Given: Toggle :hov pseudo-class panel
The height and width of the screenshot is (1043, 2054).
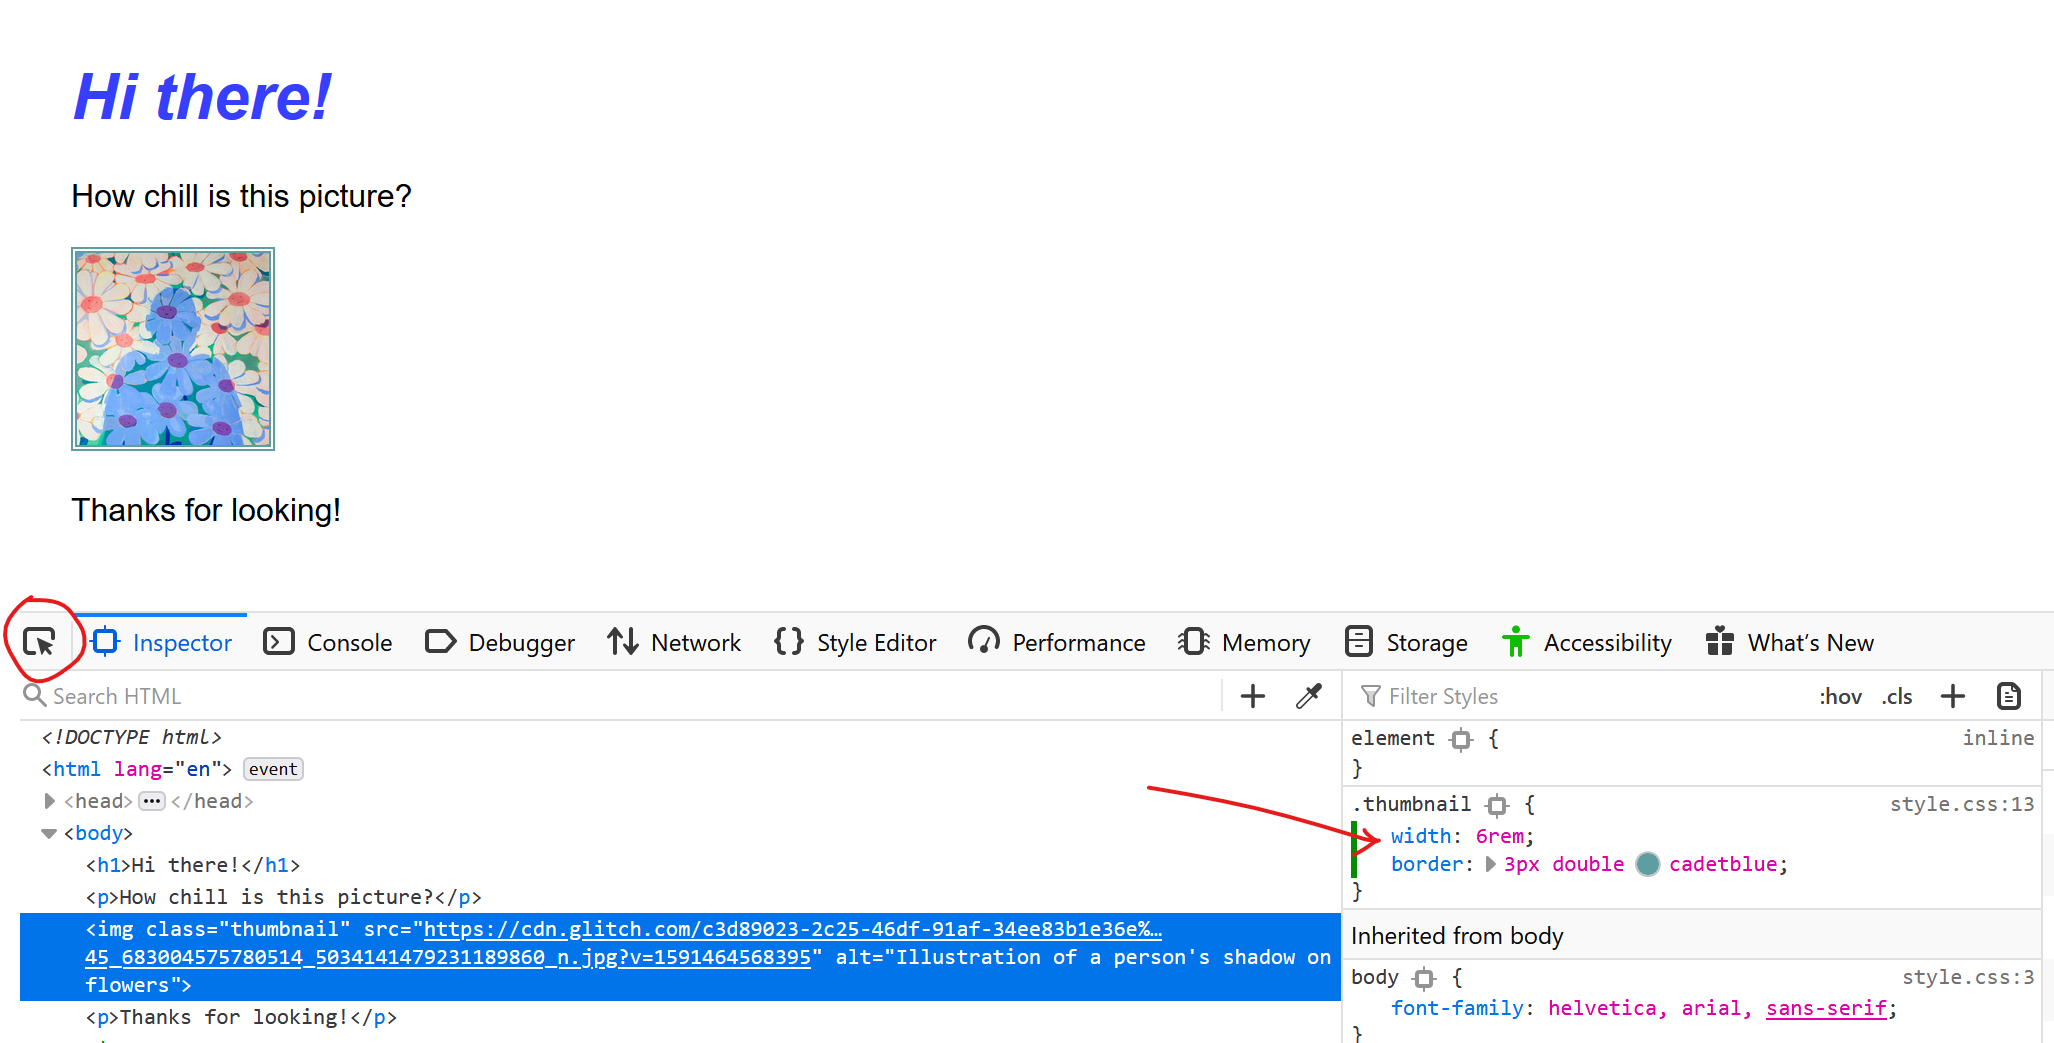Looking at the screenshot, I should click(x=1841, y=695).
